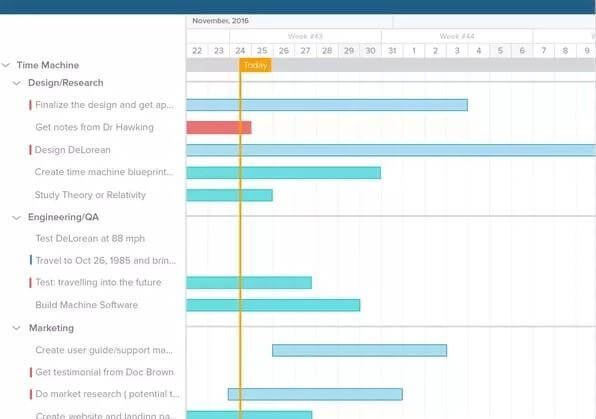Screen dimensions: 596x419
Task: Select the Build Machine Software gantt bar
Action: pyautogui.click(x=273, y=305)
